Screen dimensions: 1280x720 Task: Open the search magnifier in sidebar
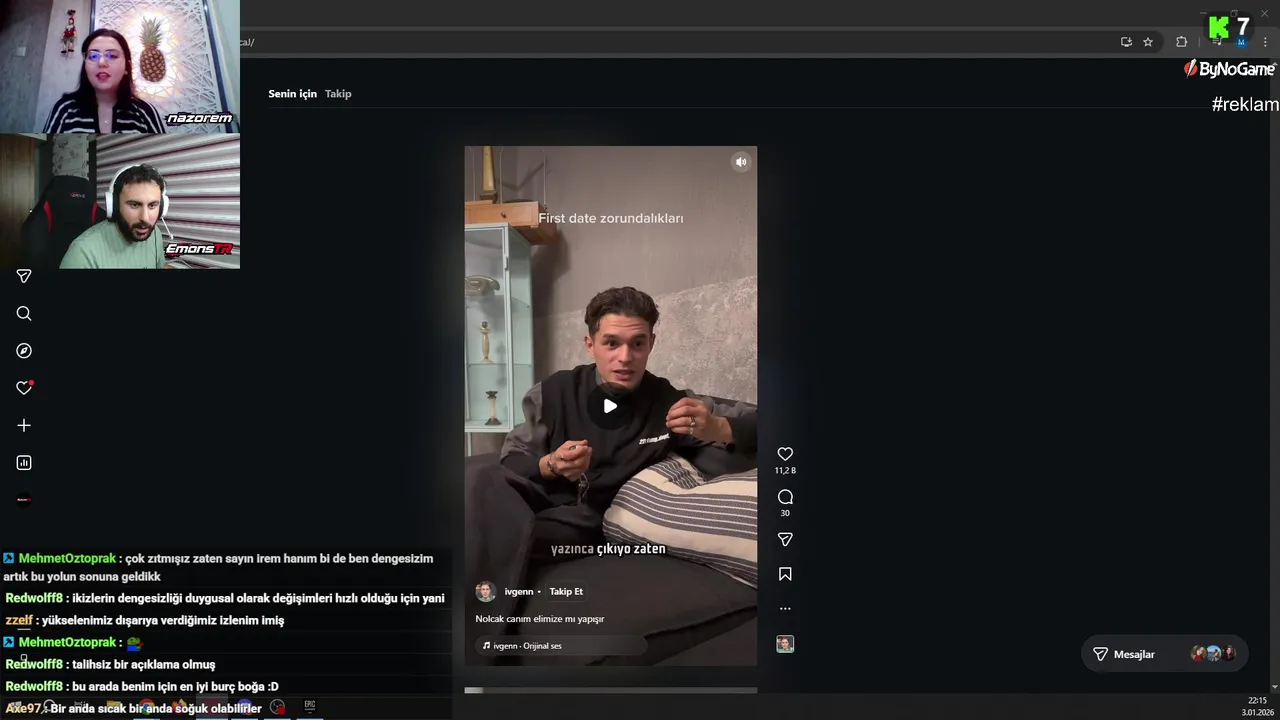coord(24,314)
